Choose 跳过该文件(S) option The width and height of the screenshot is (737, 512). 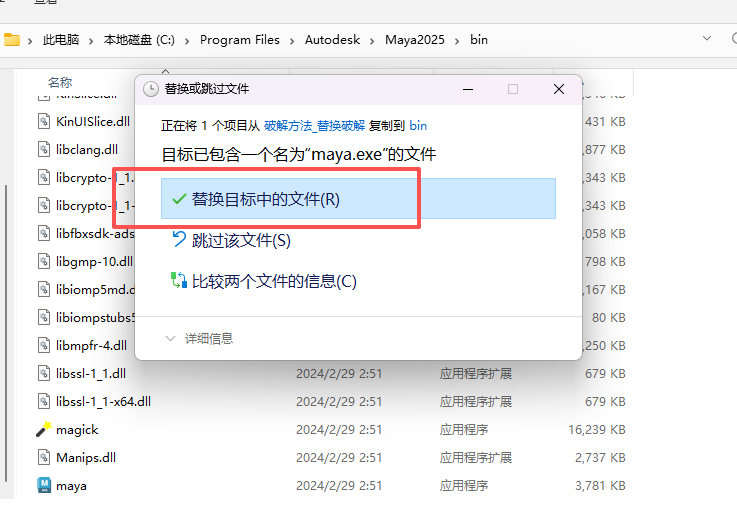[241, 240]
